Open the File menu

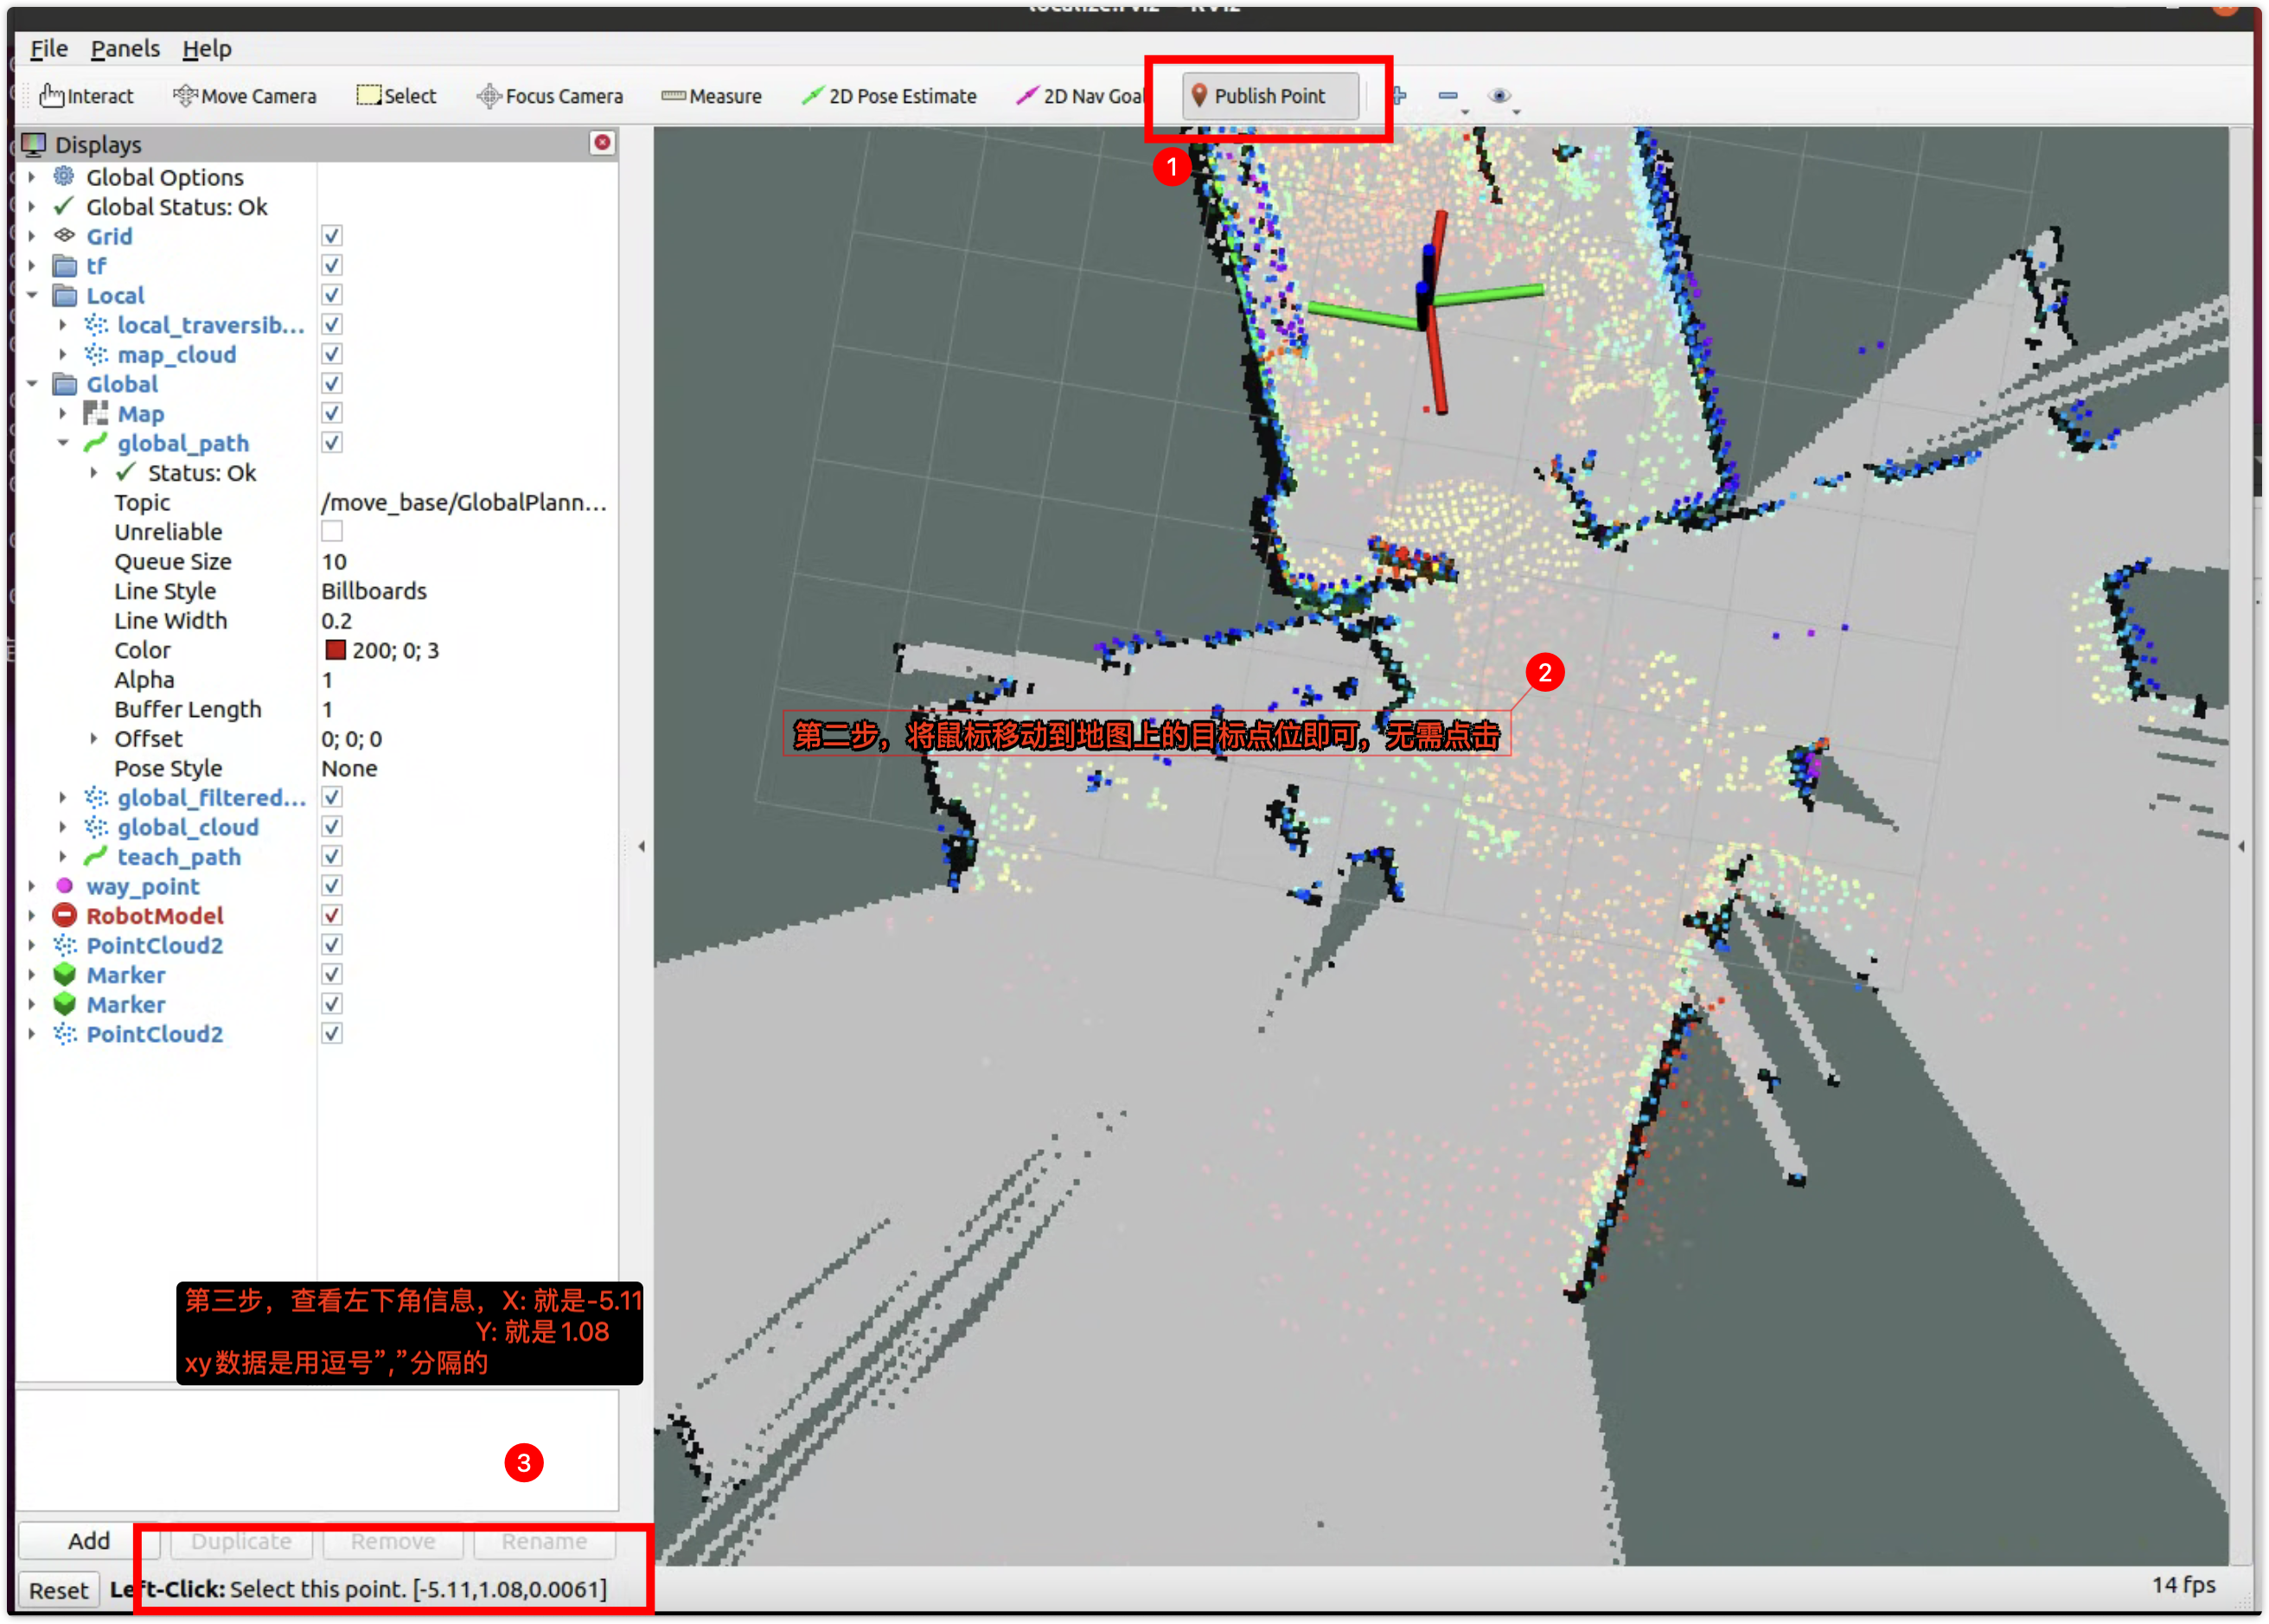pos(48,48)
